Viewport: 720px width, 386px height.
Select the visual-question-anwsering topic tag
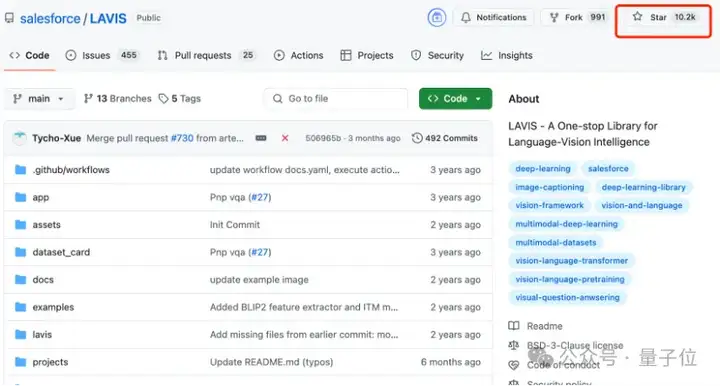click(x=567, y=297)
